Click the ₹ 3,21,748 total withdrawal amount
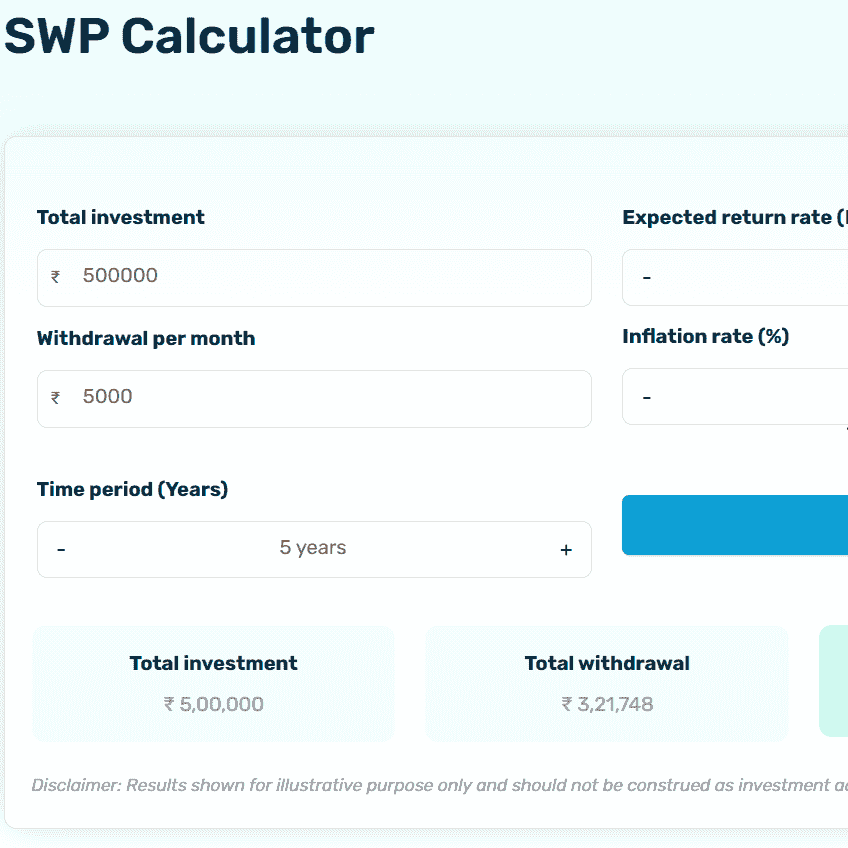This screenshot has width=848, height=848. click(607, 704)
